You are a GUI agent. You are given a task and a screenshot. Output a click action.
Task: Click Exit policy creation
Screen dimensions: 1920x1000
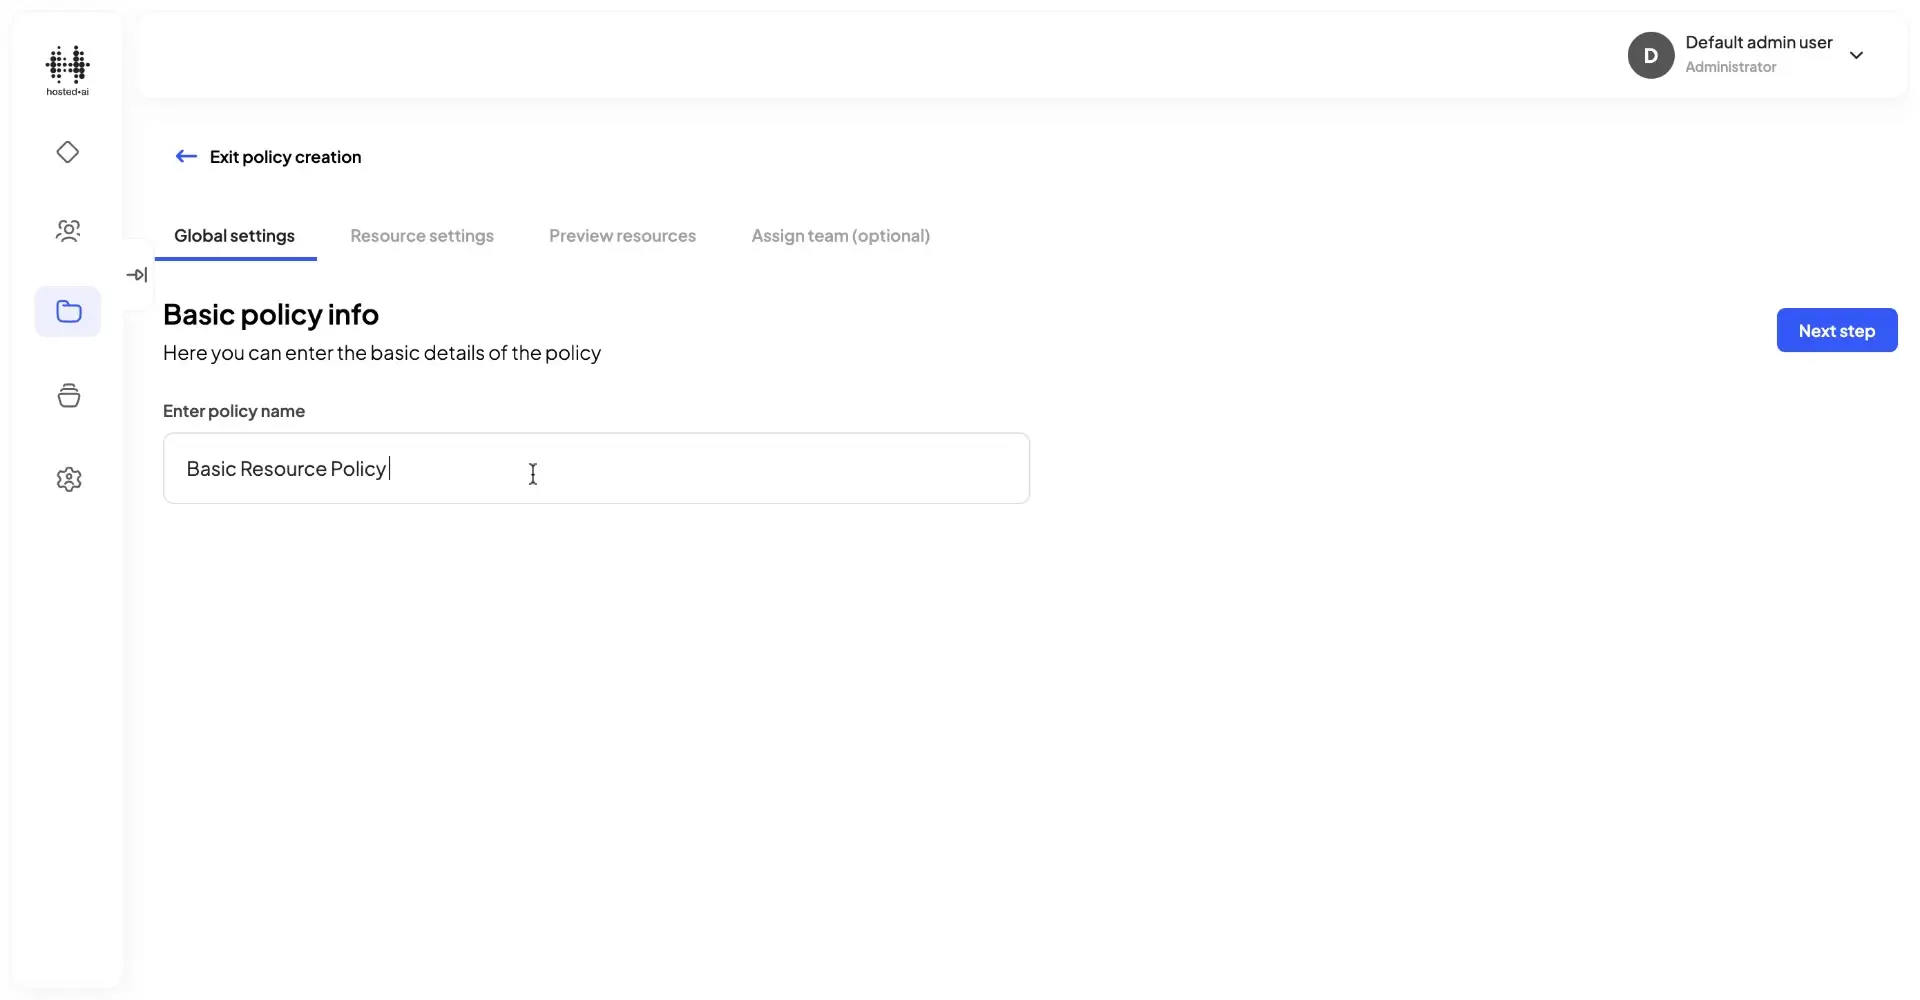285,156
